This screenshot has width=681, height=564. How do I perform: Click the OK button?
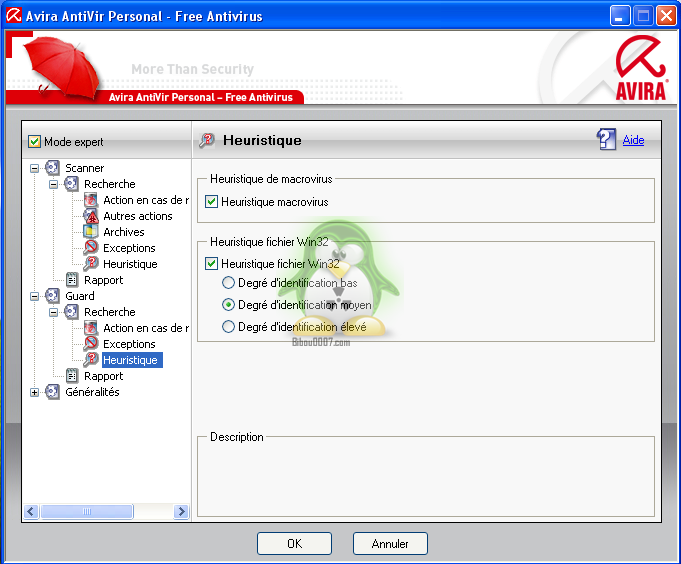[294, 544]
